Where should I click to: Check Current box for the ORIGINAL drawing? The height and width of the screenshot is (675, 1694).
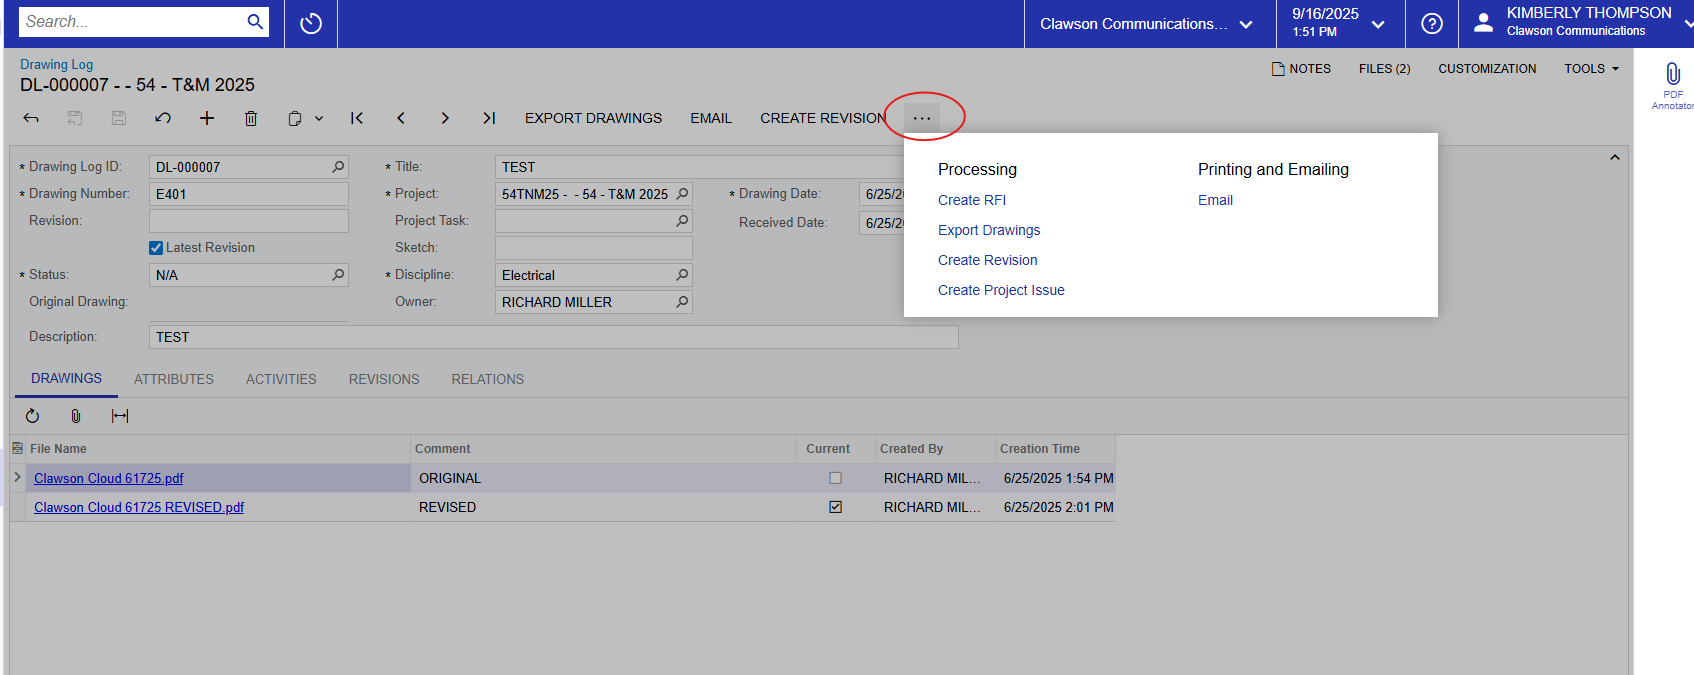(835, 478)
